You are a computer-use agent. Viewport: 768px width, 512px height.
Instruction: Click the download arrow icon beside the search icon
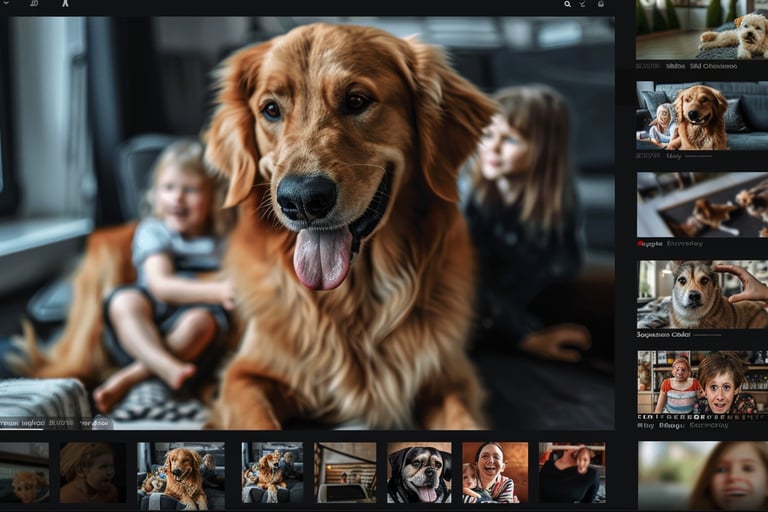[582, 4]
